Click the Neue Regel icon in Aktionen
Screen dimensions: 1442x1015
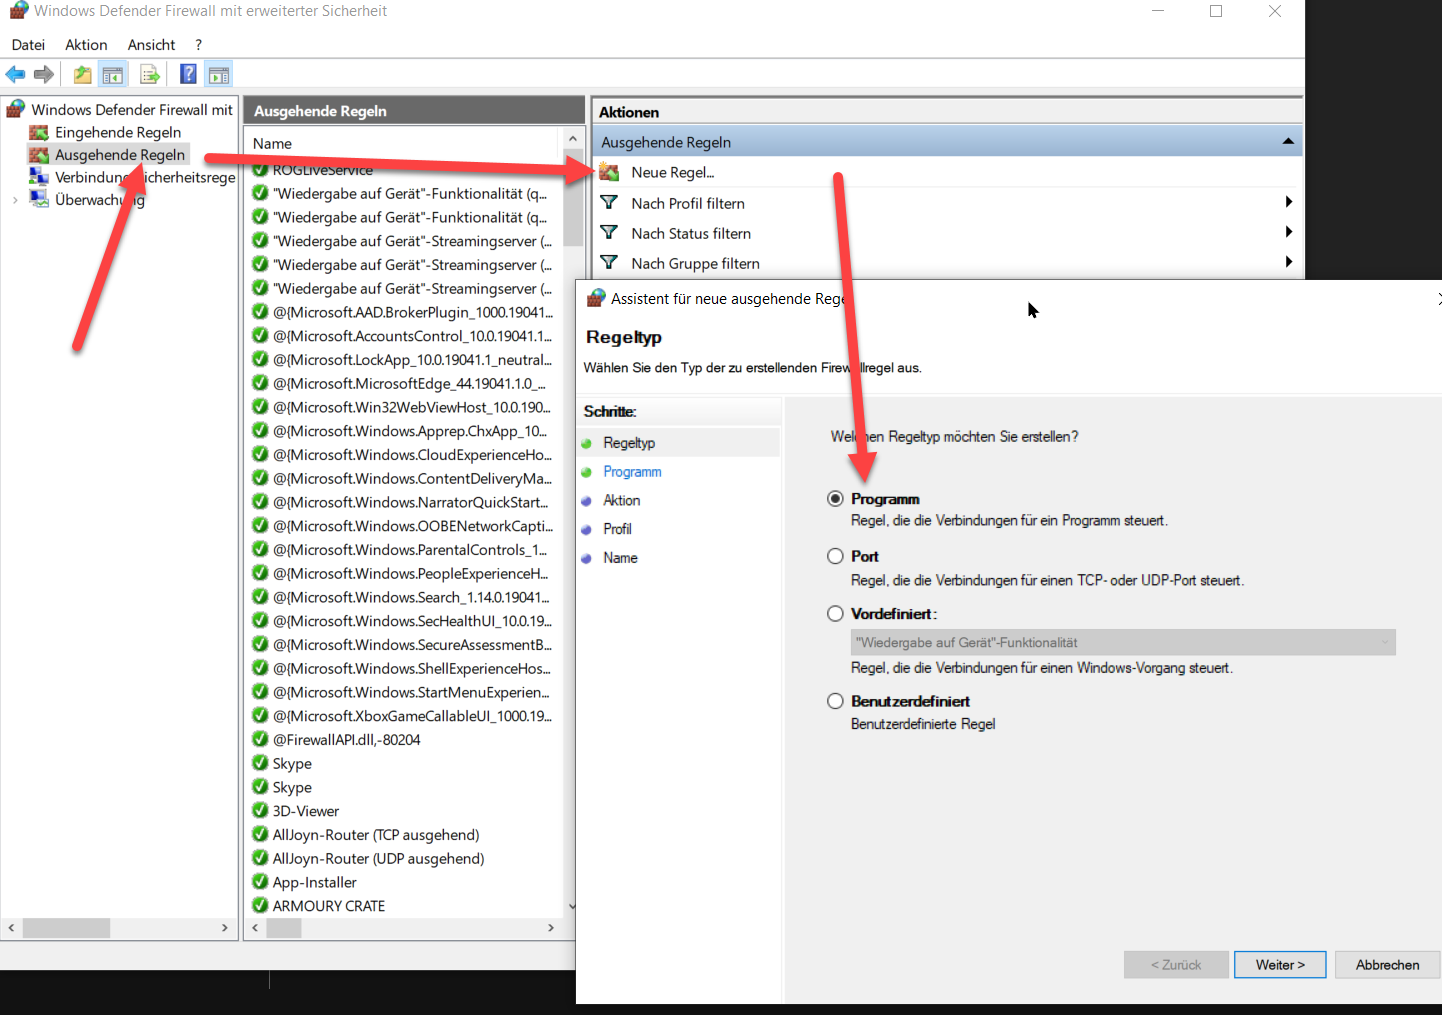[x=609, y=172]
